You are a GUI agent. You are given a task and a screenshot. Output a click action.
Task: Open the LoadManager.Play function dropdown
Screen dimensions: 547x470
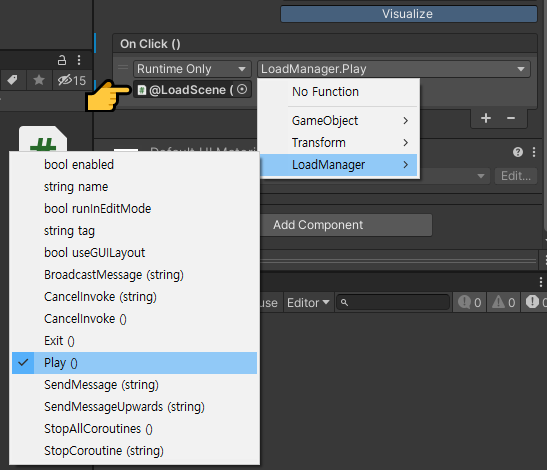(x=394, y=69)
